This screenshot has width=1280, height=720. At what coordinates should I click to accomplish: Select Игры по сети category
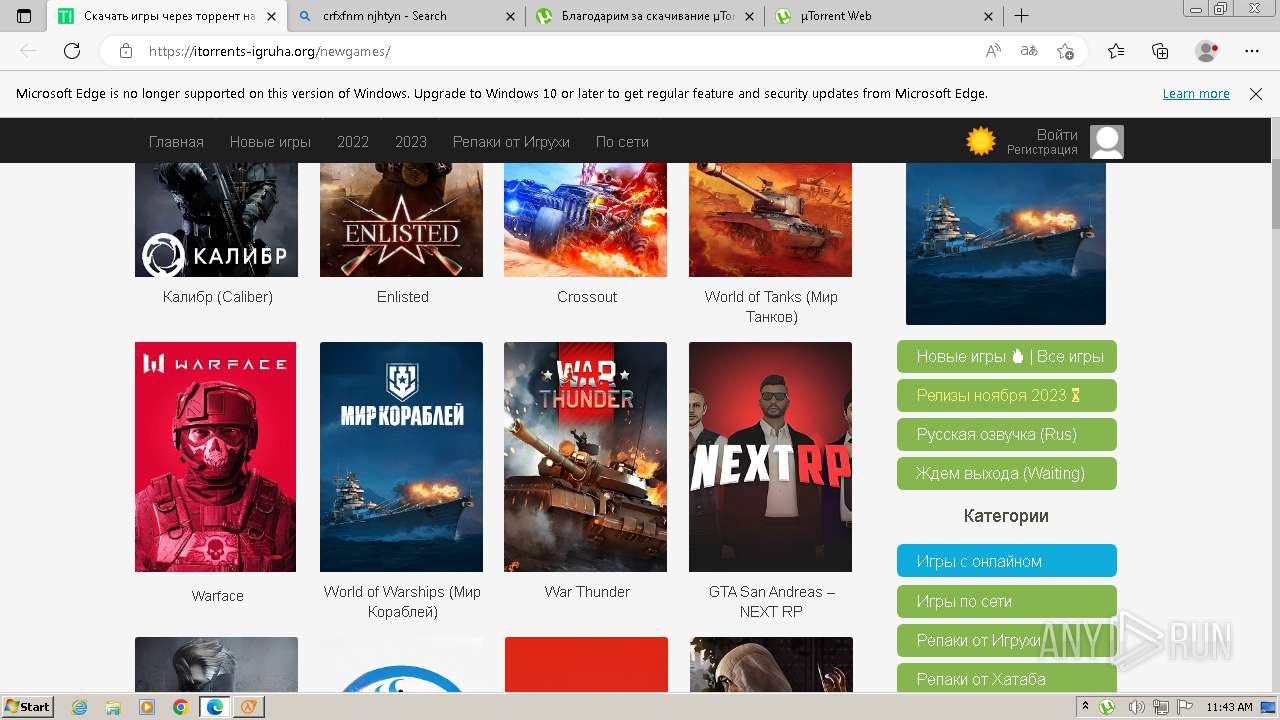(x=1007, y=601)
